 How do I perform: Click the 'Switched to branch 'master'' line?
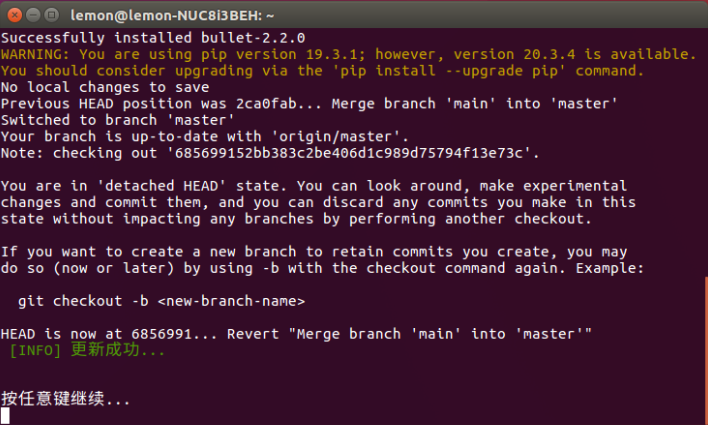118,120
